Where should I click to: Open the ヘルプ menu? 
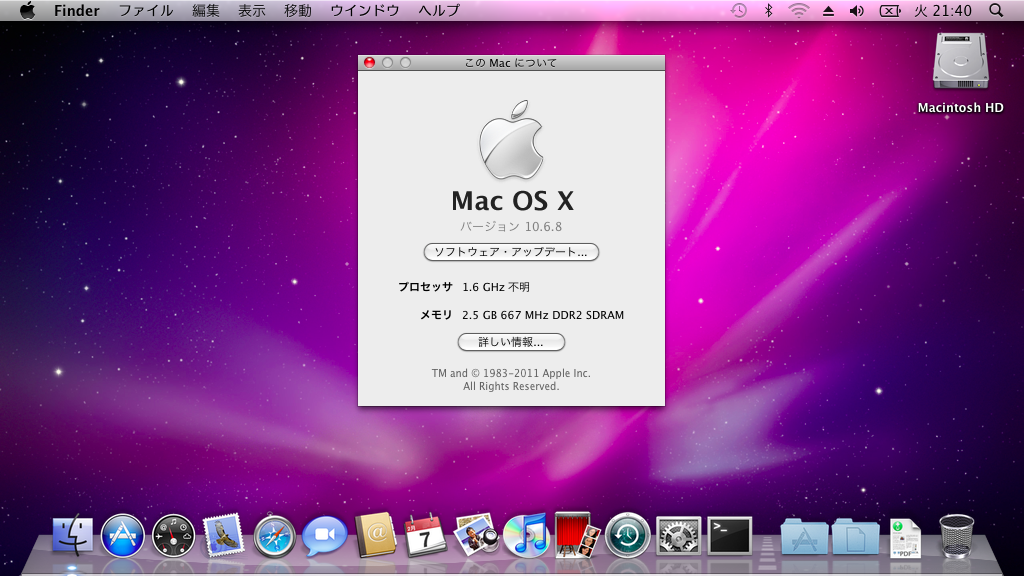pos(440,10)
